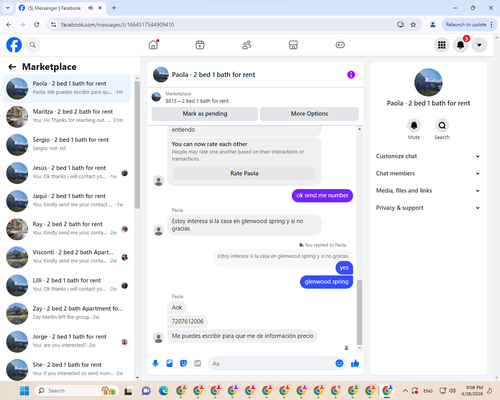The width and height of the screenshot is (500, 400).
Task: Click Mark as pending button
Action: tap(205, 114)
